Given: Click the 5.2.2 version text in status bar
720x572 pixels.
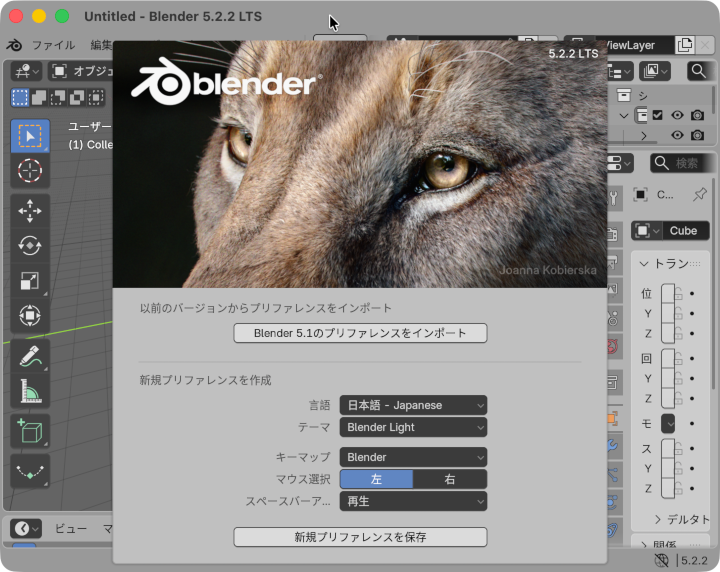Looking at the screenshot, I should click(694, 561).
